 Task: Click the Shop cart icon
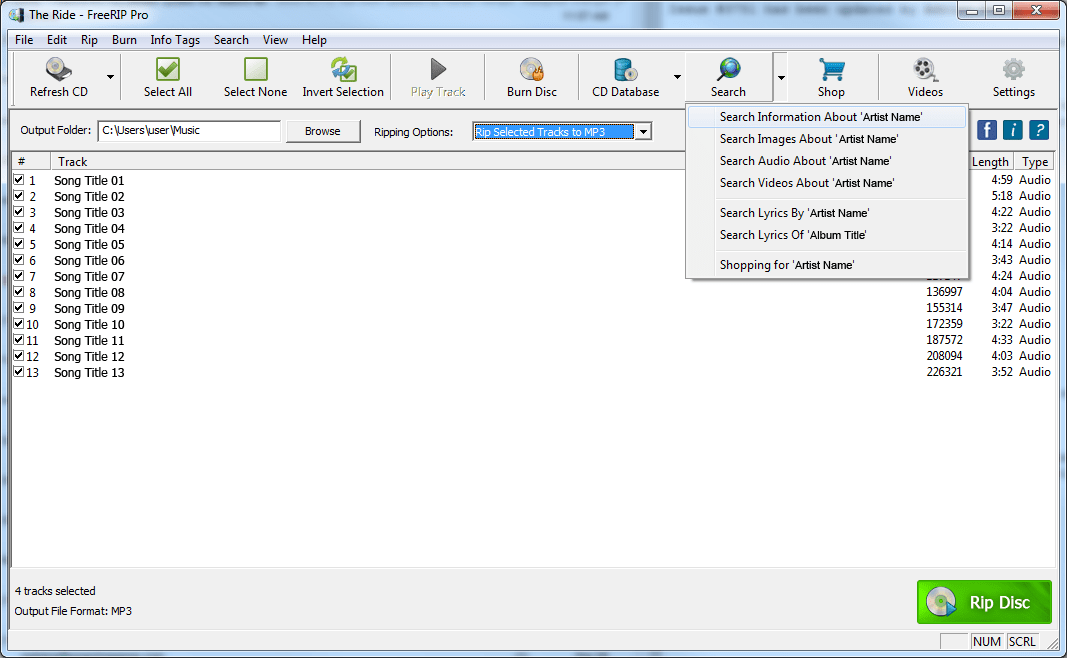(x=831, y=76)
